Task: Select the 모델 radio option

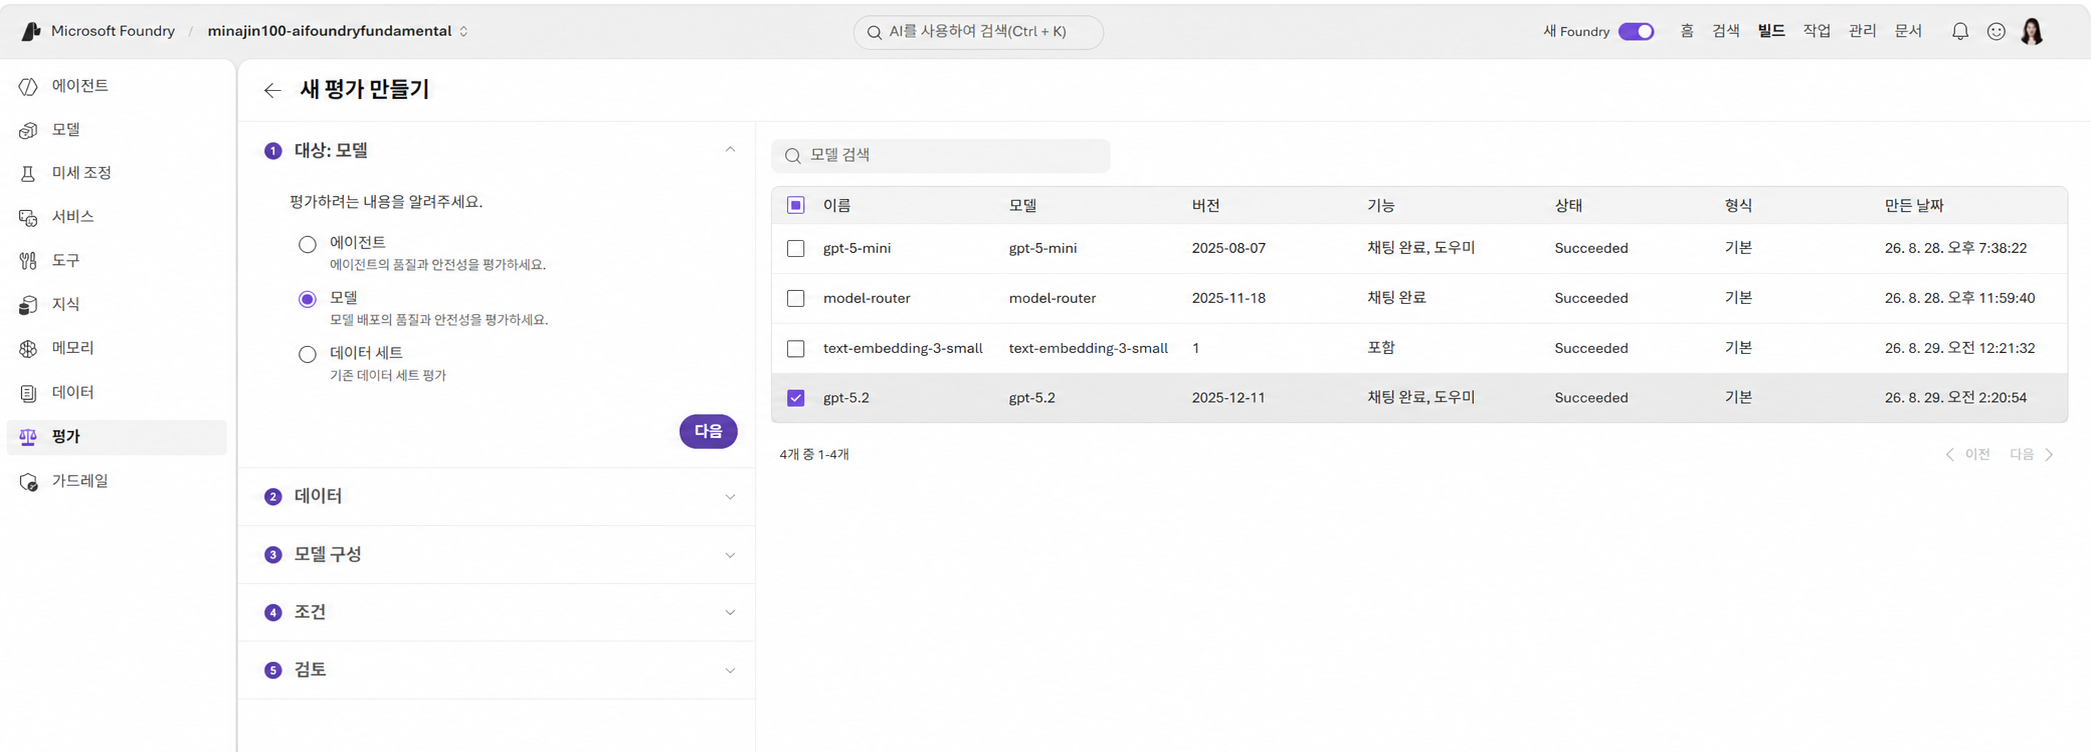Action: [x=307, y=299]
